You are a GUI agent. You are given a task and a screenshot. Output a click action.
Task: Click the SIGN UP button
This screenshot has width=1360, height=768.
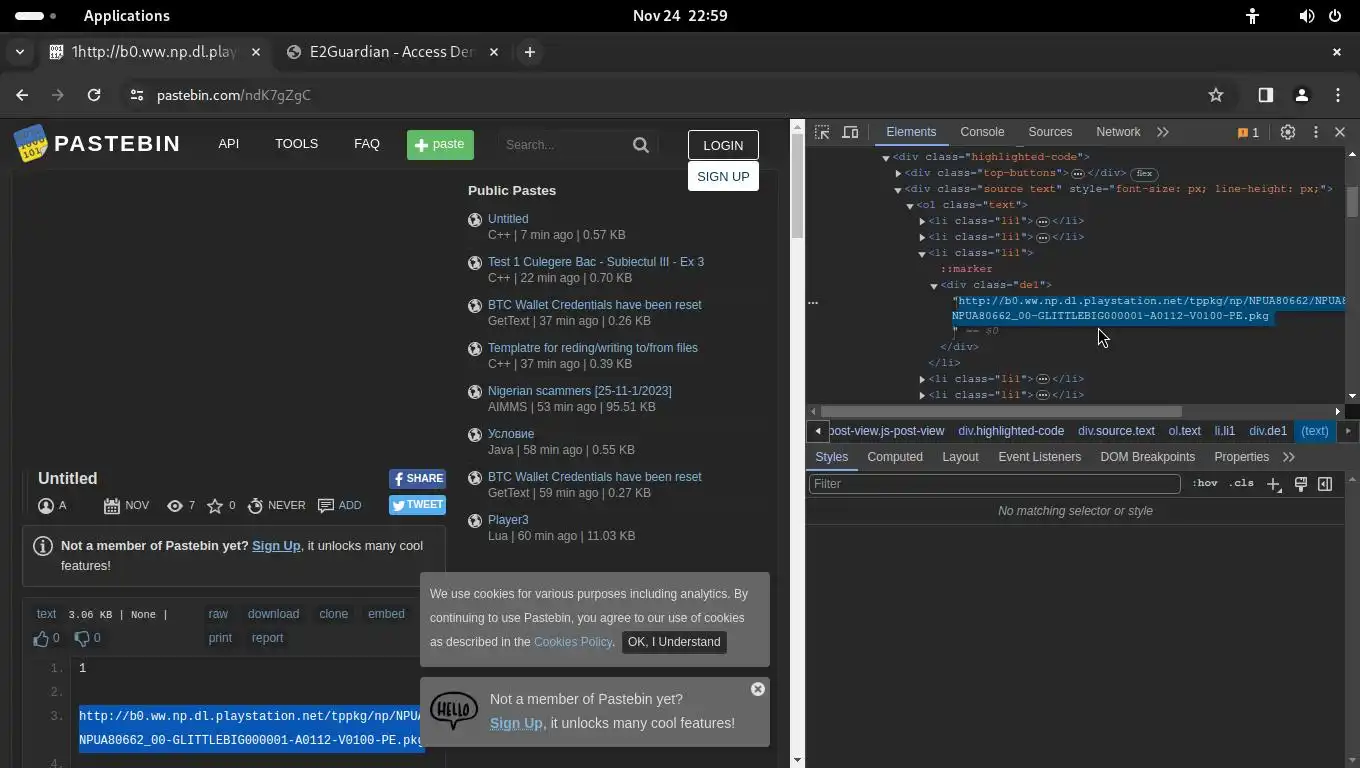(x=723, y=176)
